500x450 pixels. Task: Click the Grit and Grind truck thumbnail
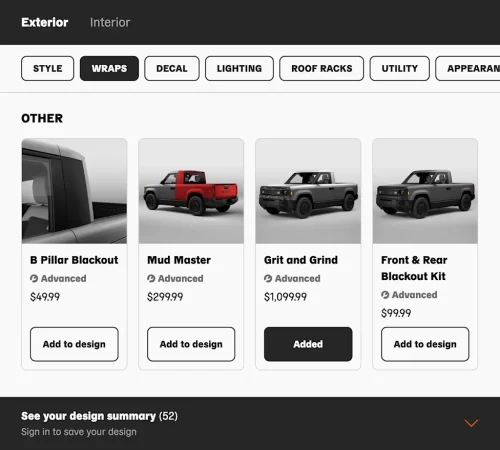[x=308, y=191]
